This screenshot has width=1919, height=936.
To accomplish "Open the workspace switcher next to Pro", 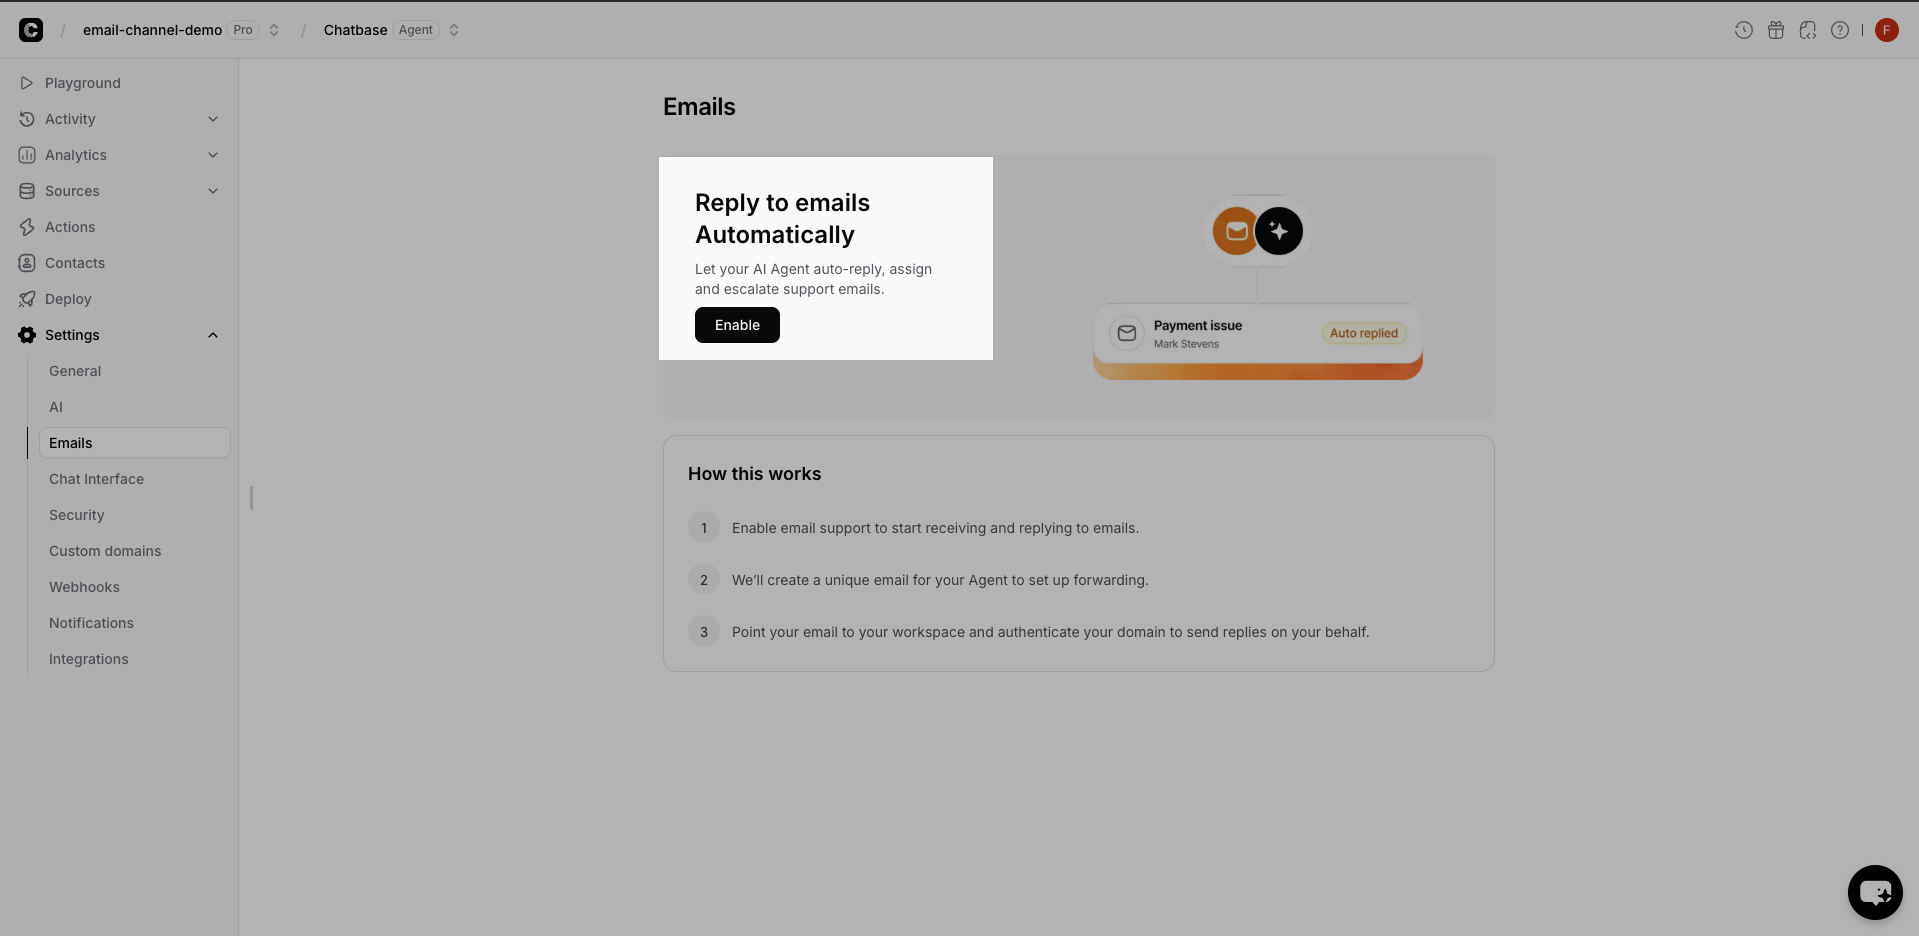I will click(273, 30).
